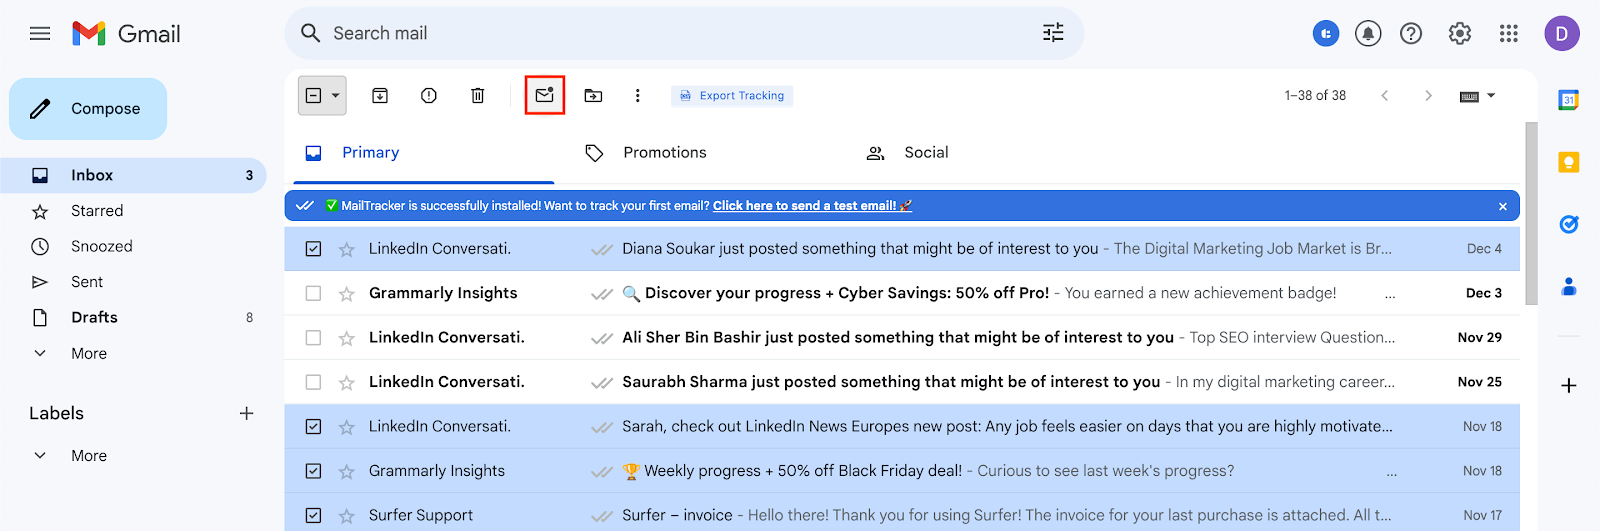Screen dimensions: 1600x531
Task: Open the Google apps grid
Action: click(1509, 34)
